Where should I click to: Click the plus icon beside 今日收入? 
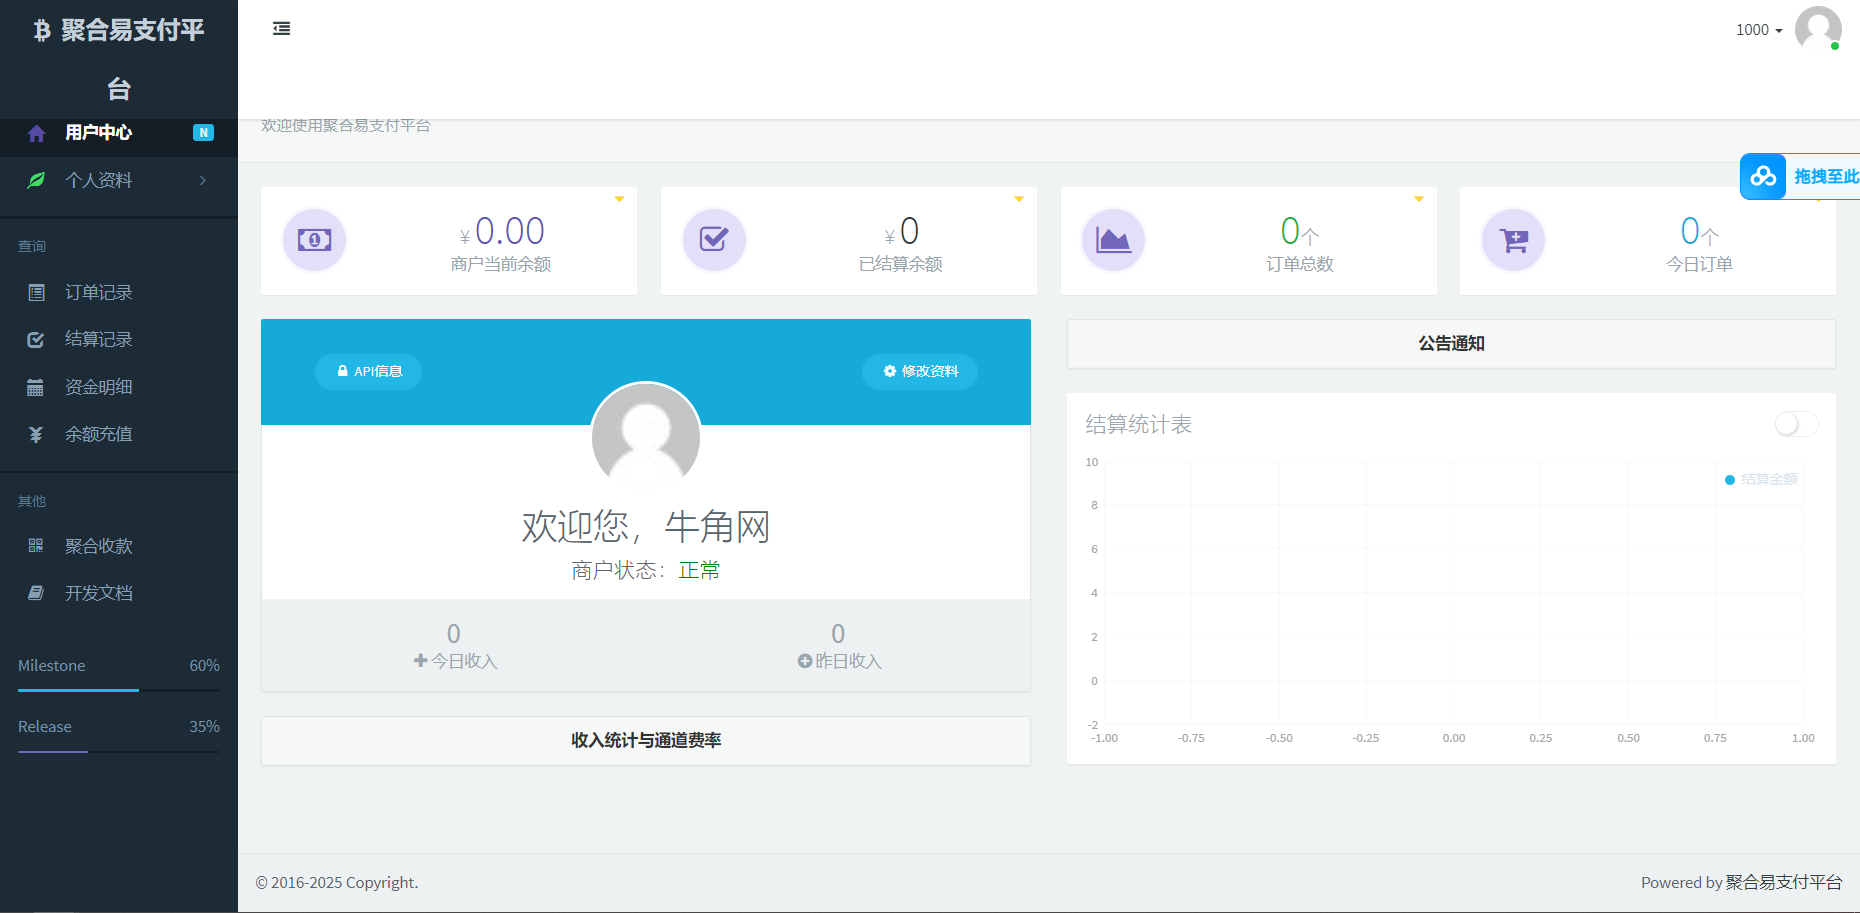(x=421, y=661)
